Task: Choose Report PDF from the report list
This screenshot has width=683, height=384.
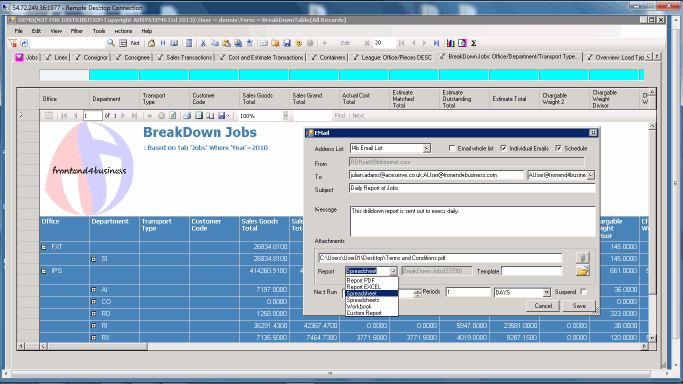Action: [361, 280]
